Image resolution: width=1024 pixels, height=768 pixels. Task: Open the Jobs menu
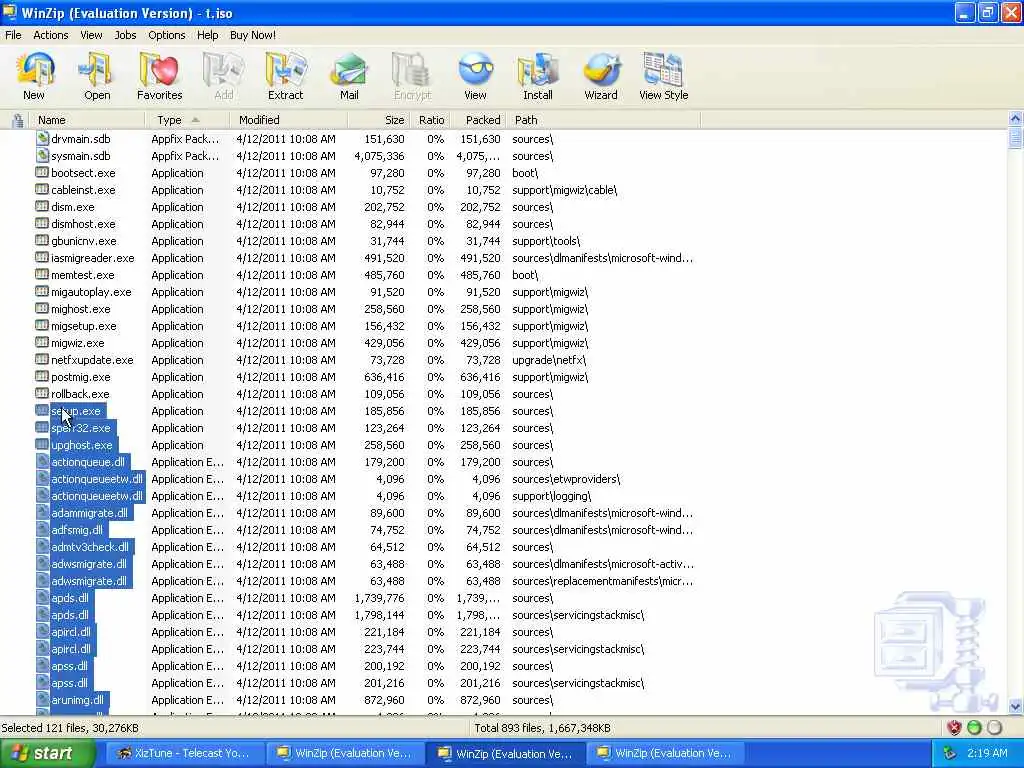125,35
